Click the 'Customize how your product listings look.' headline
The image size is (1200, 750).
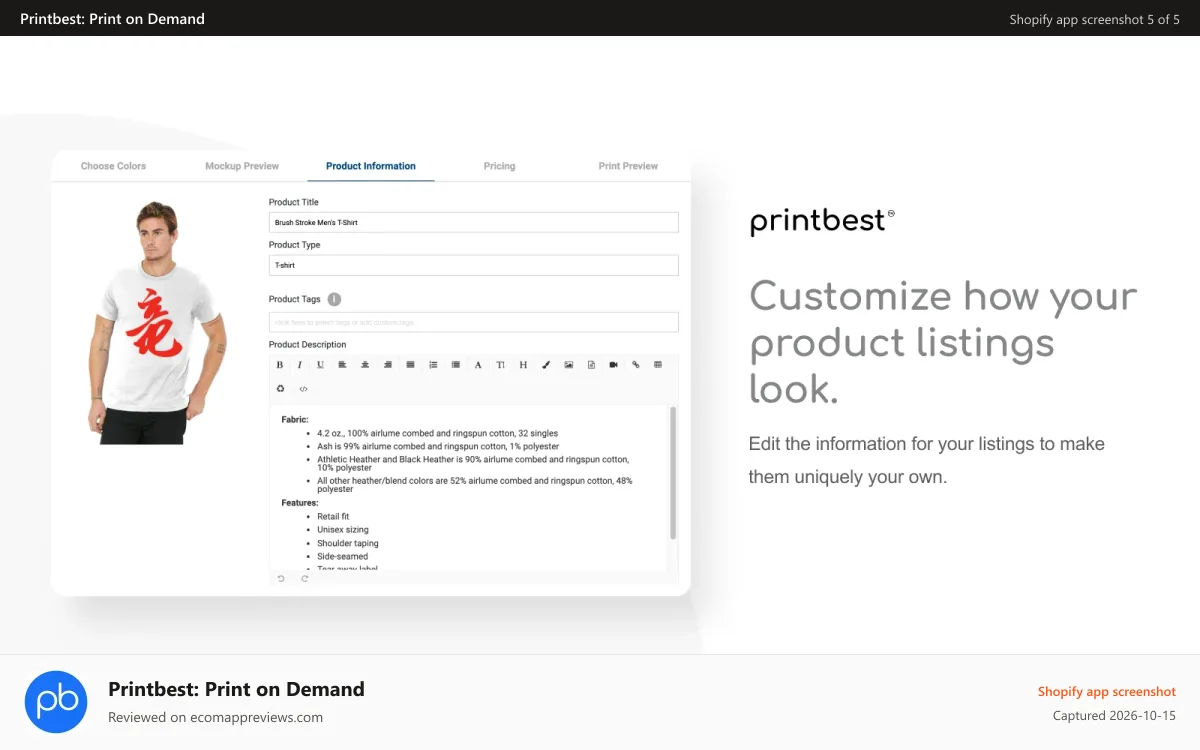(943, 343)
